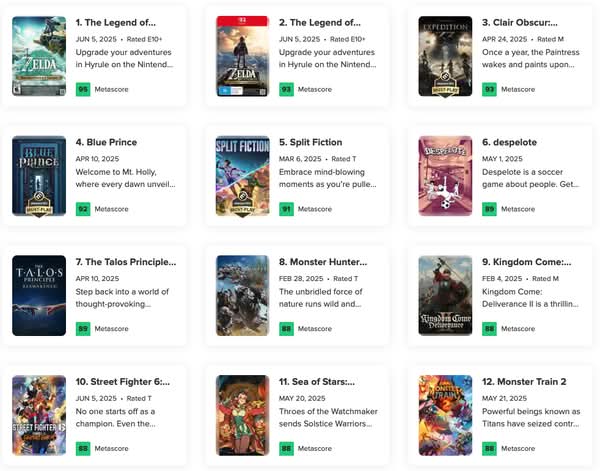Click the Metascore badge for Monster Train 2
The width and height of the screenshot is (600, 471).
(x=489, y=448)
